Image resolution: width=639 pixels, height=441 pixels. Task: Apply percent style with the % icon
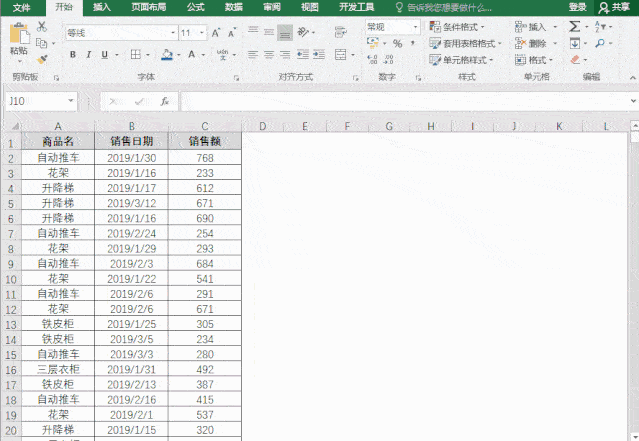(397, 43)
